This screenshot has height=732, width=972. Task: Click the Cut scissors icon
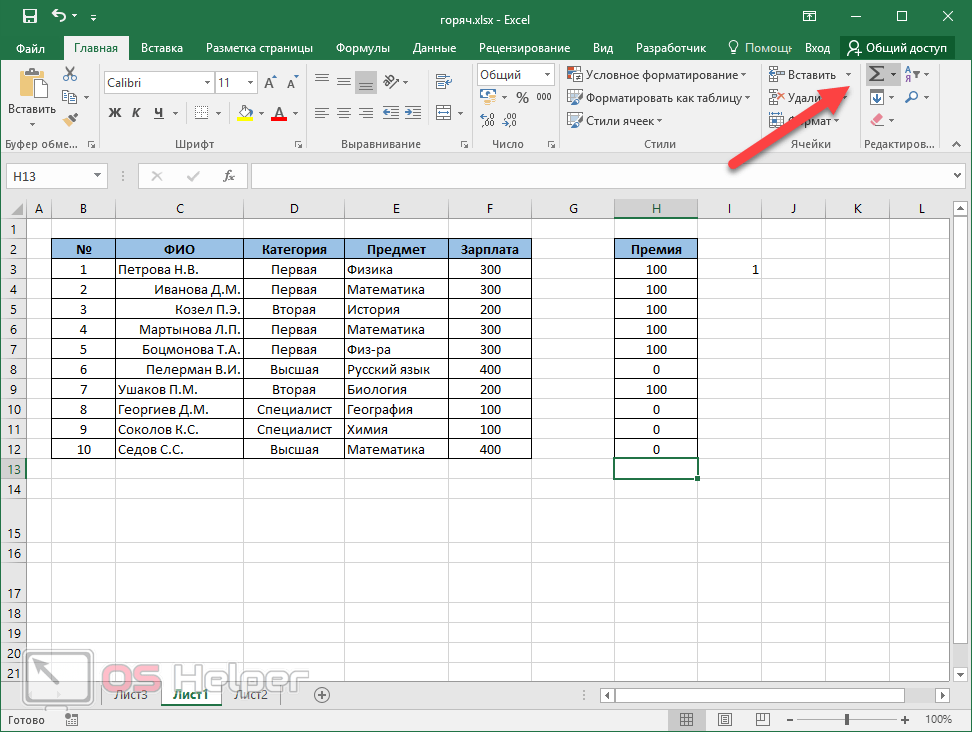click(70, 74)
